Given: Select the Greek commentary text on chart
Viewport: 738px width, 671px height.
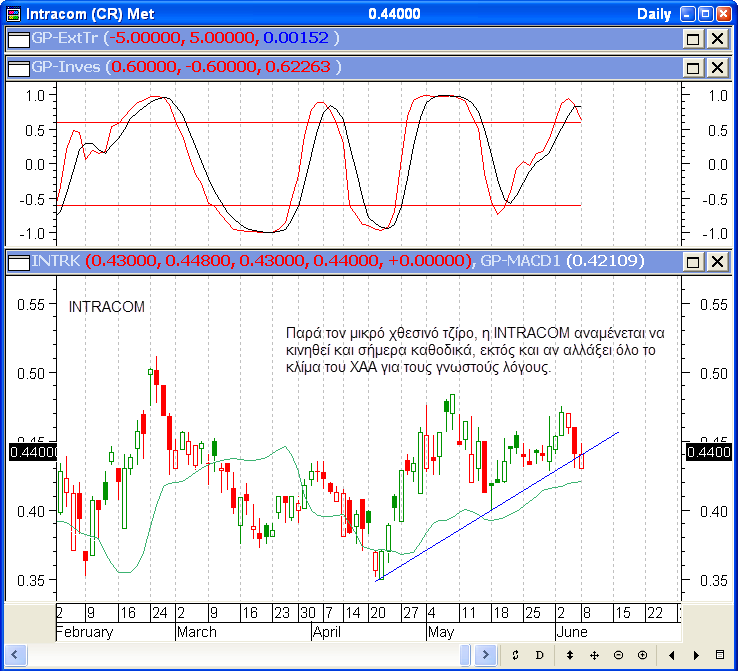Looking at the screenshot, I should tap(475, 350).
